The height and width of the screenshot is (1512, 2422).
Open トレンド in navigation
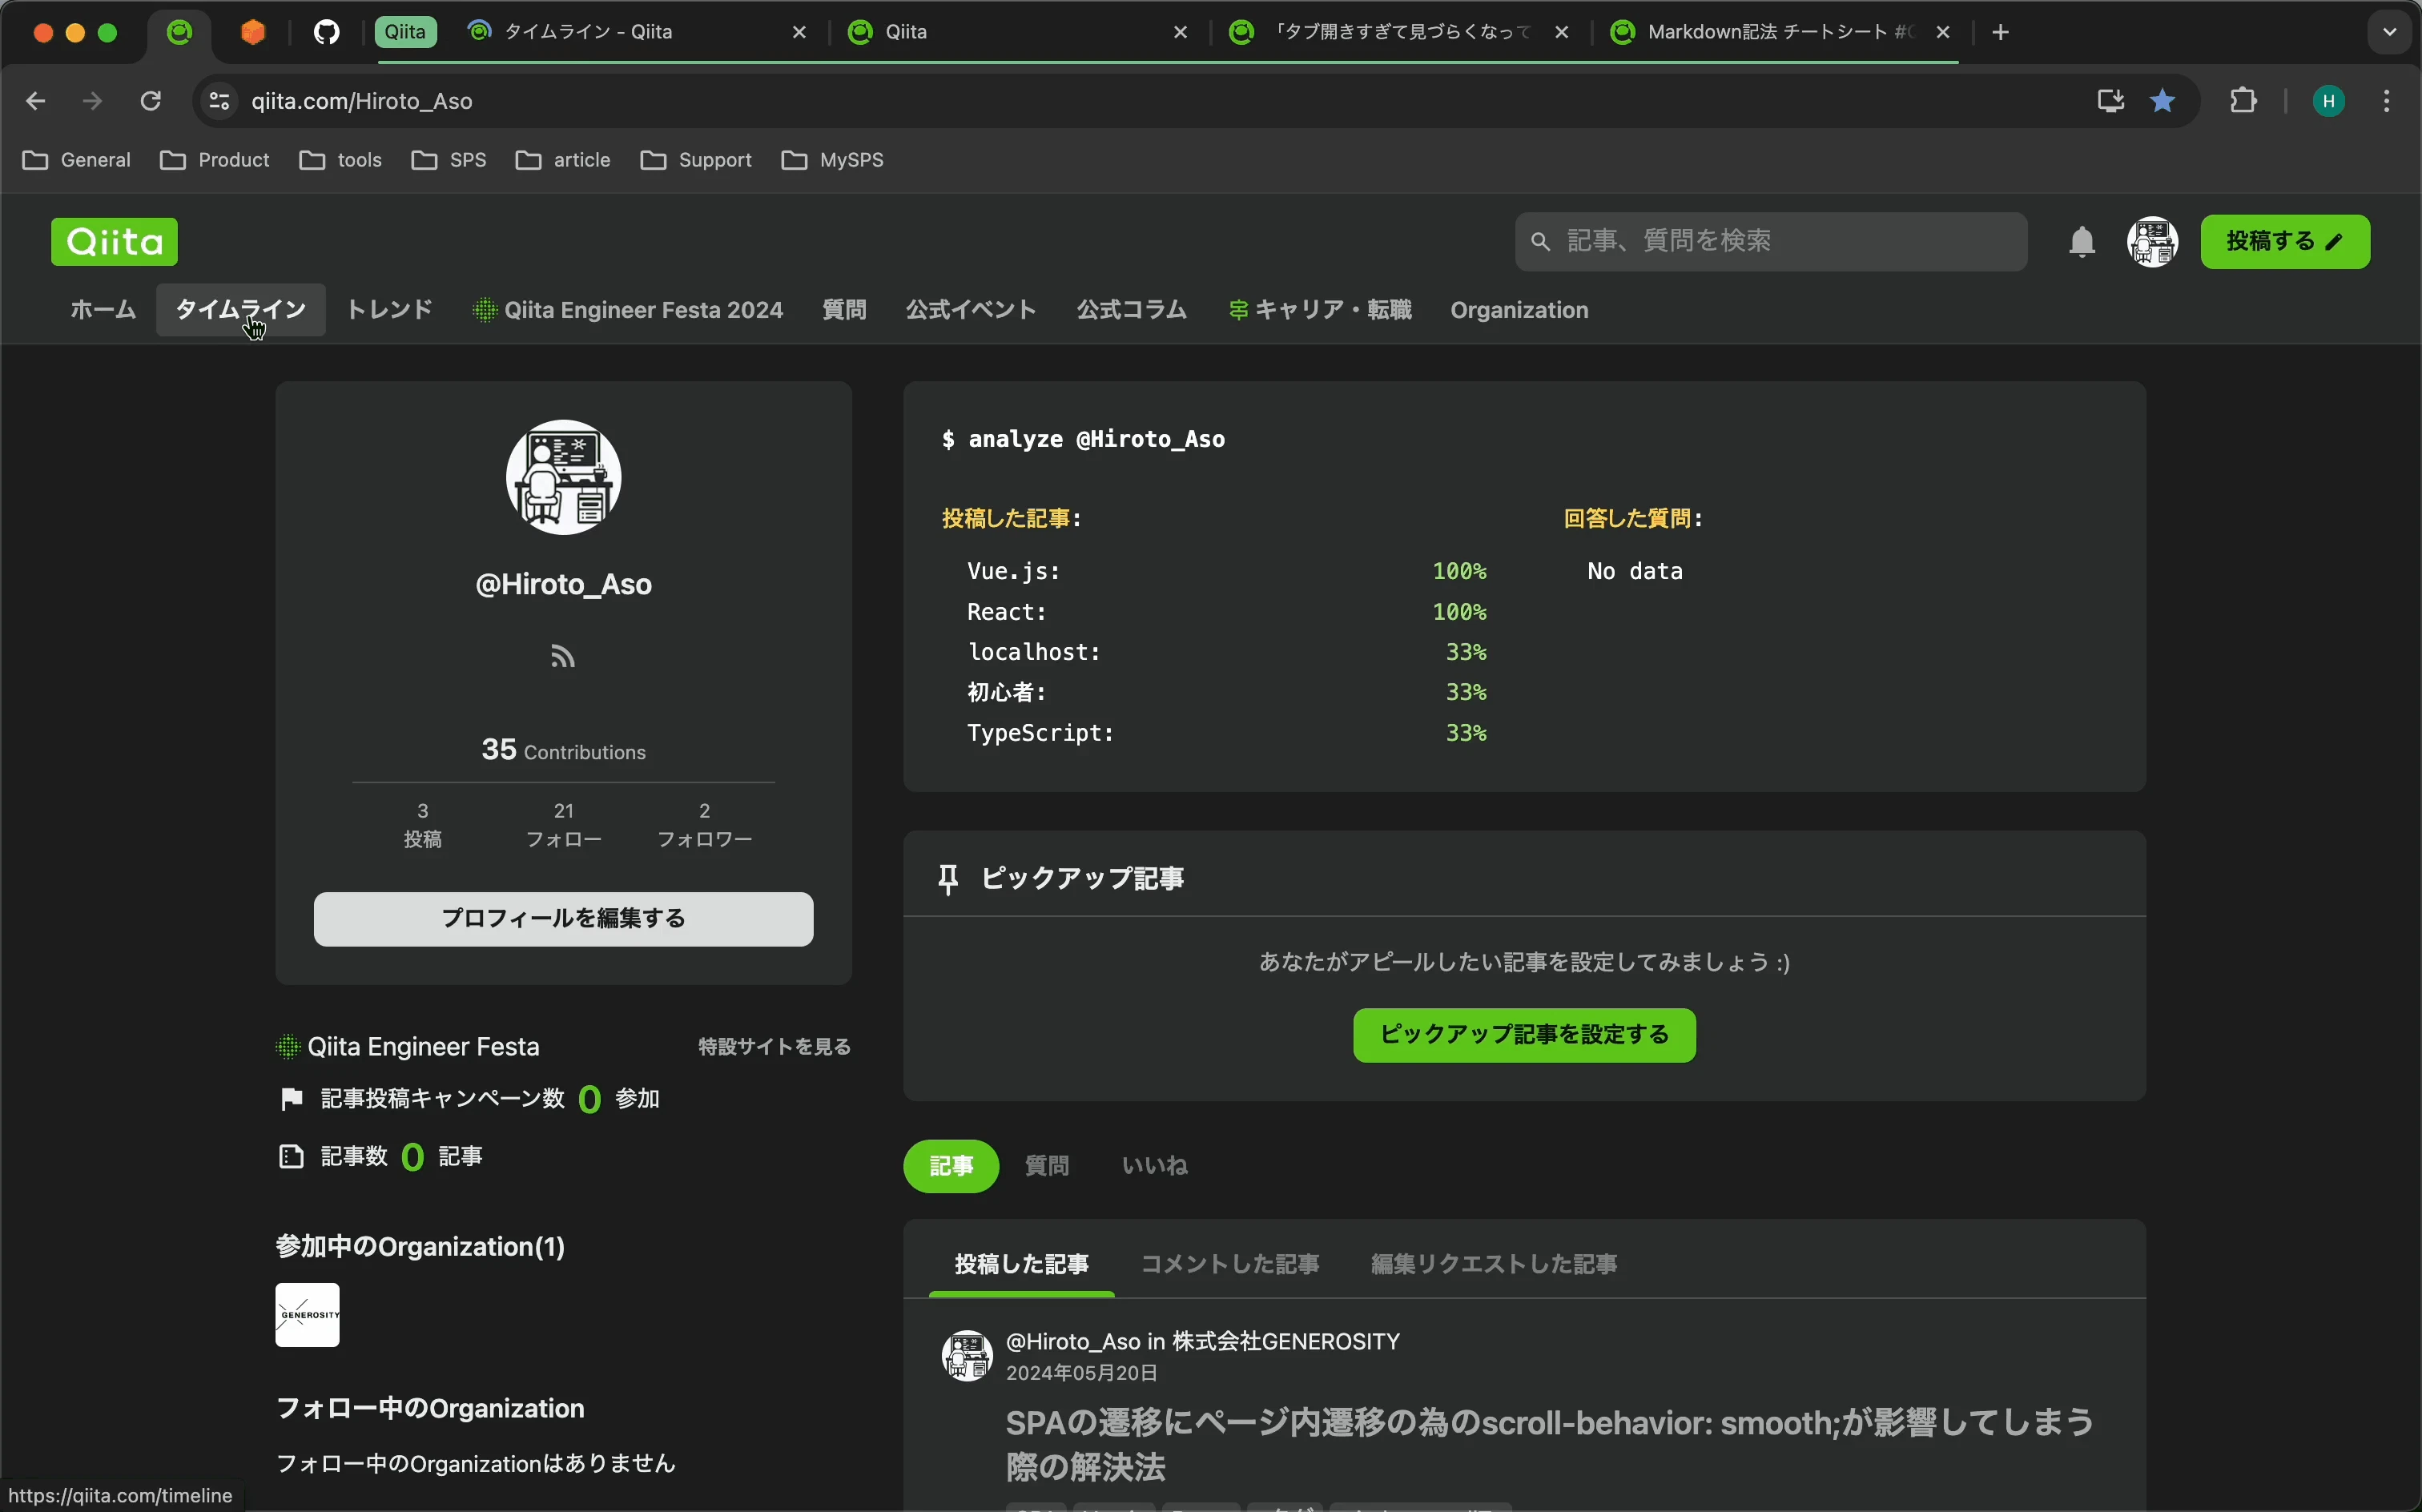tap(389, 310)
